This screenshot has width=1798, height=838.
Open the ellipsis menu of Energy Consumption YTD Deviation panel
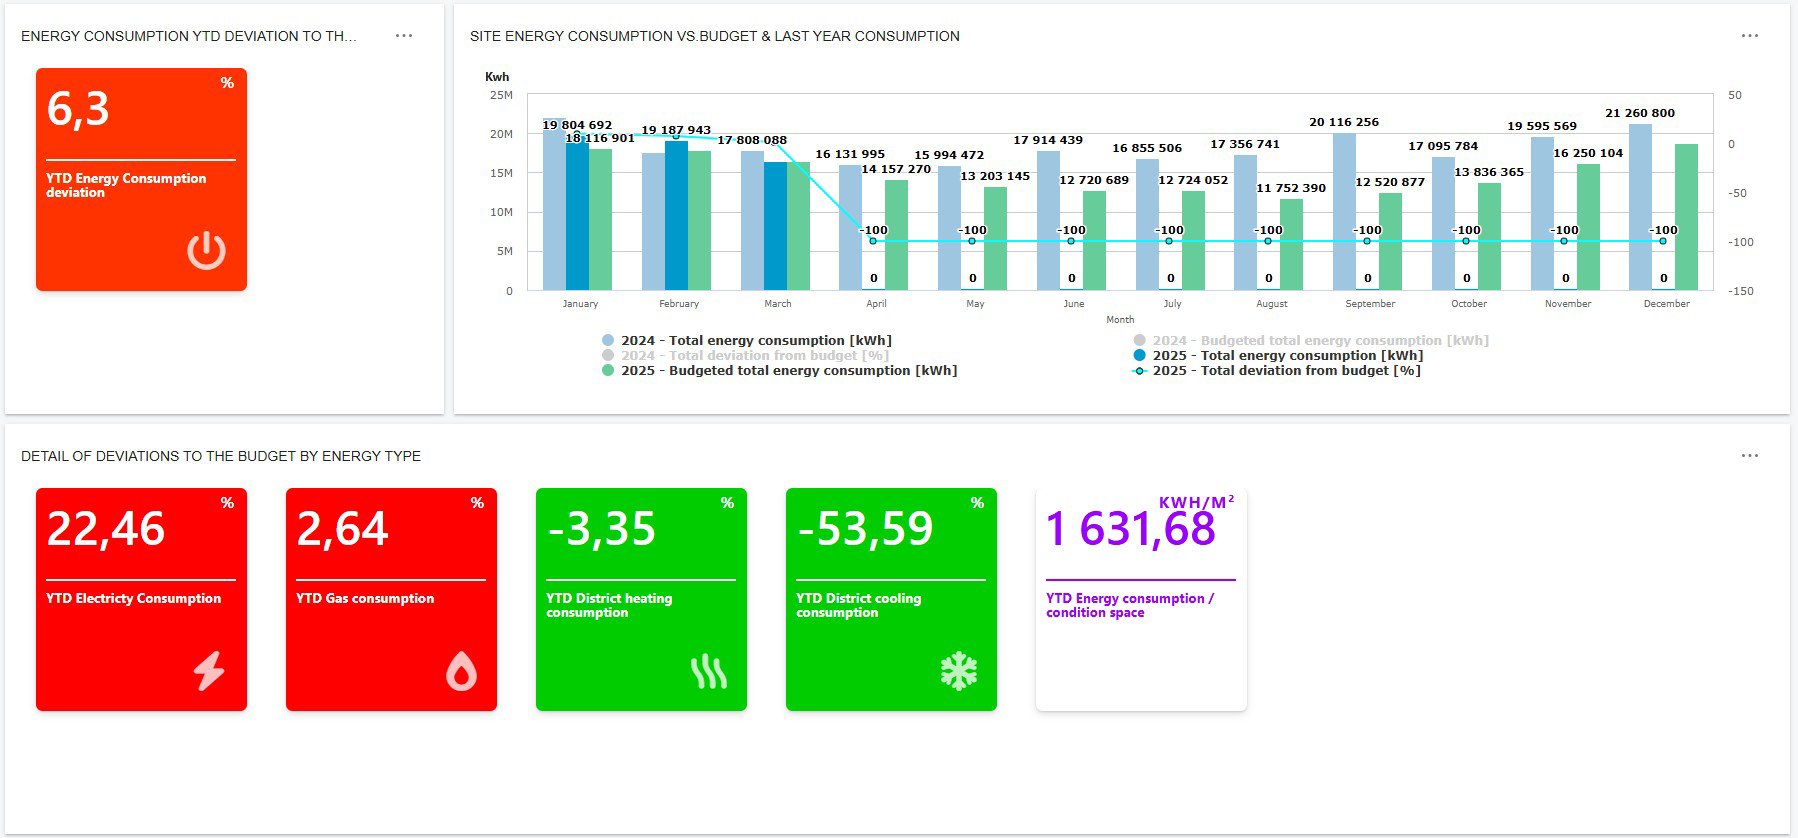[404, 36]
